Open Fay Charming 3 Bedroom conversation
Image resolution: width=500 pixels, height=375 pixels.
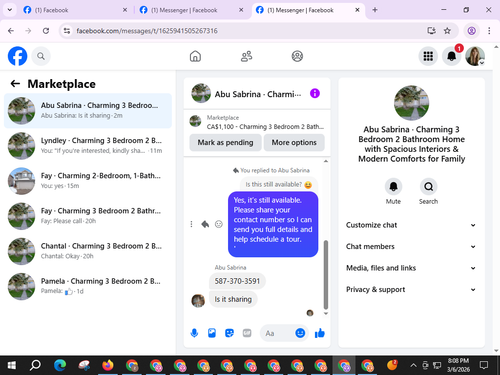[x=88, y=216]
